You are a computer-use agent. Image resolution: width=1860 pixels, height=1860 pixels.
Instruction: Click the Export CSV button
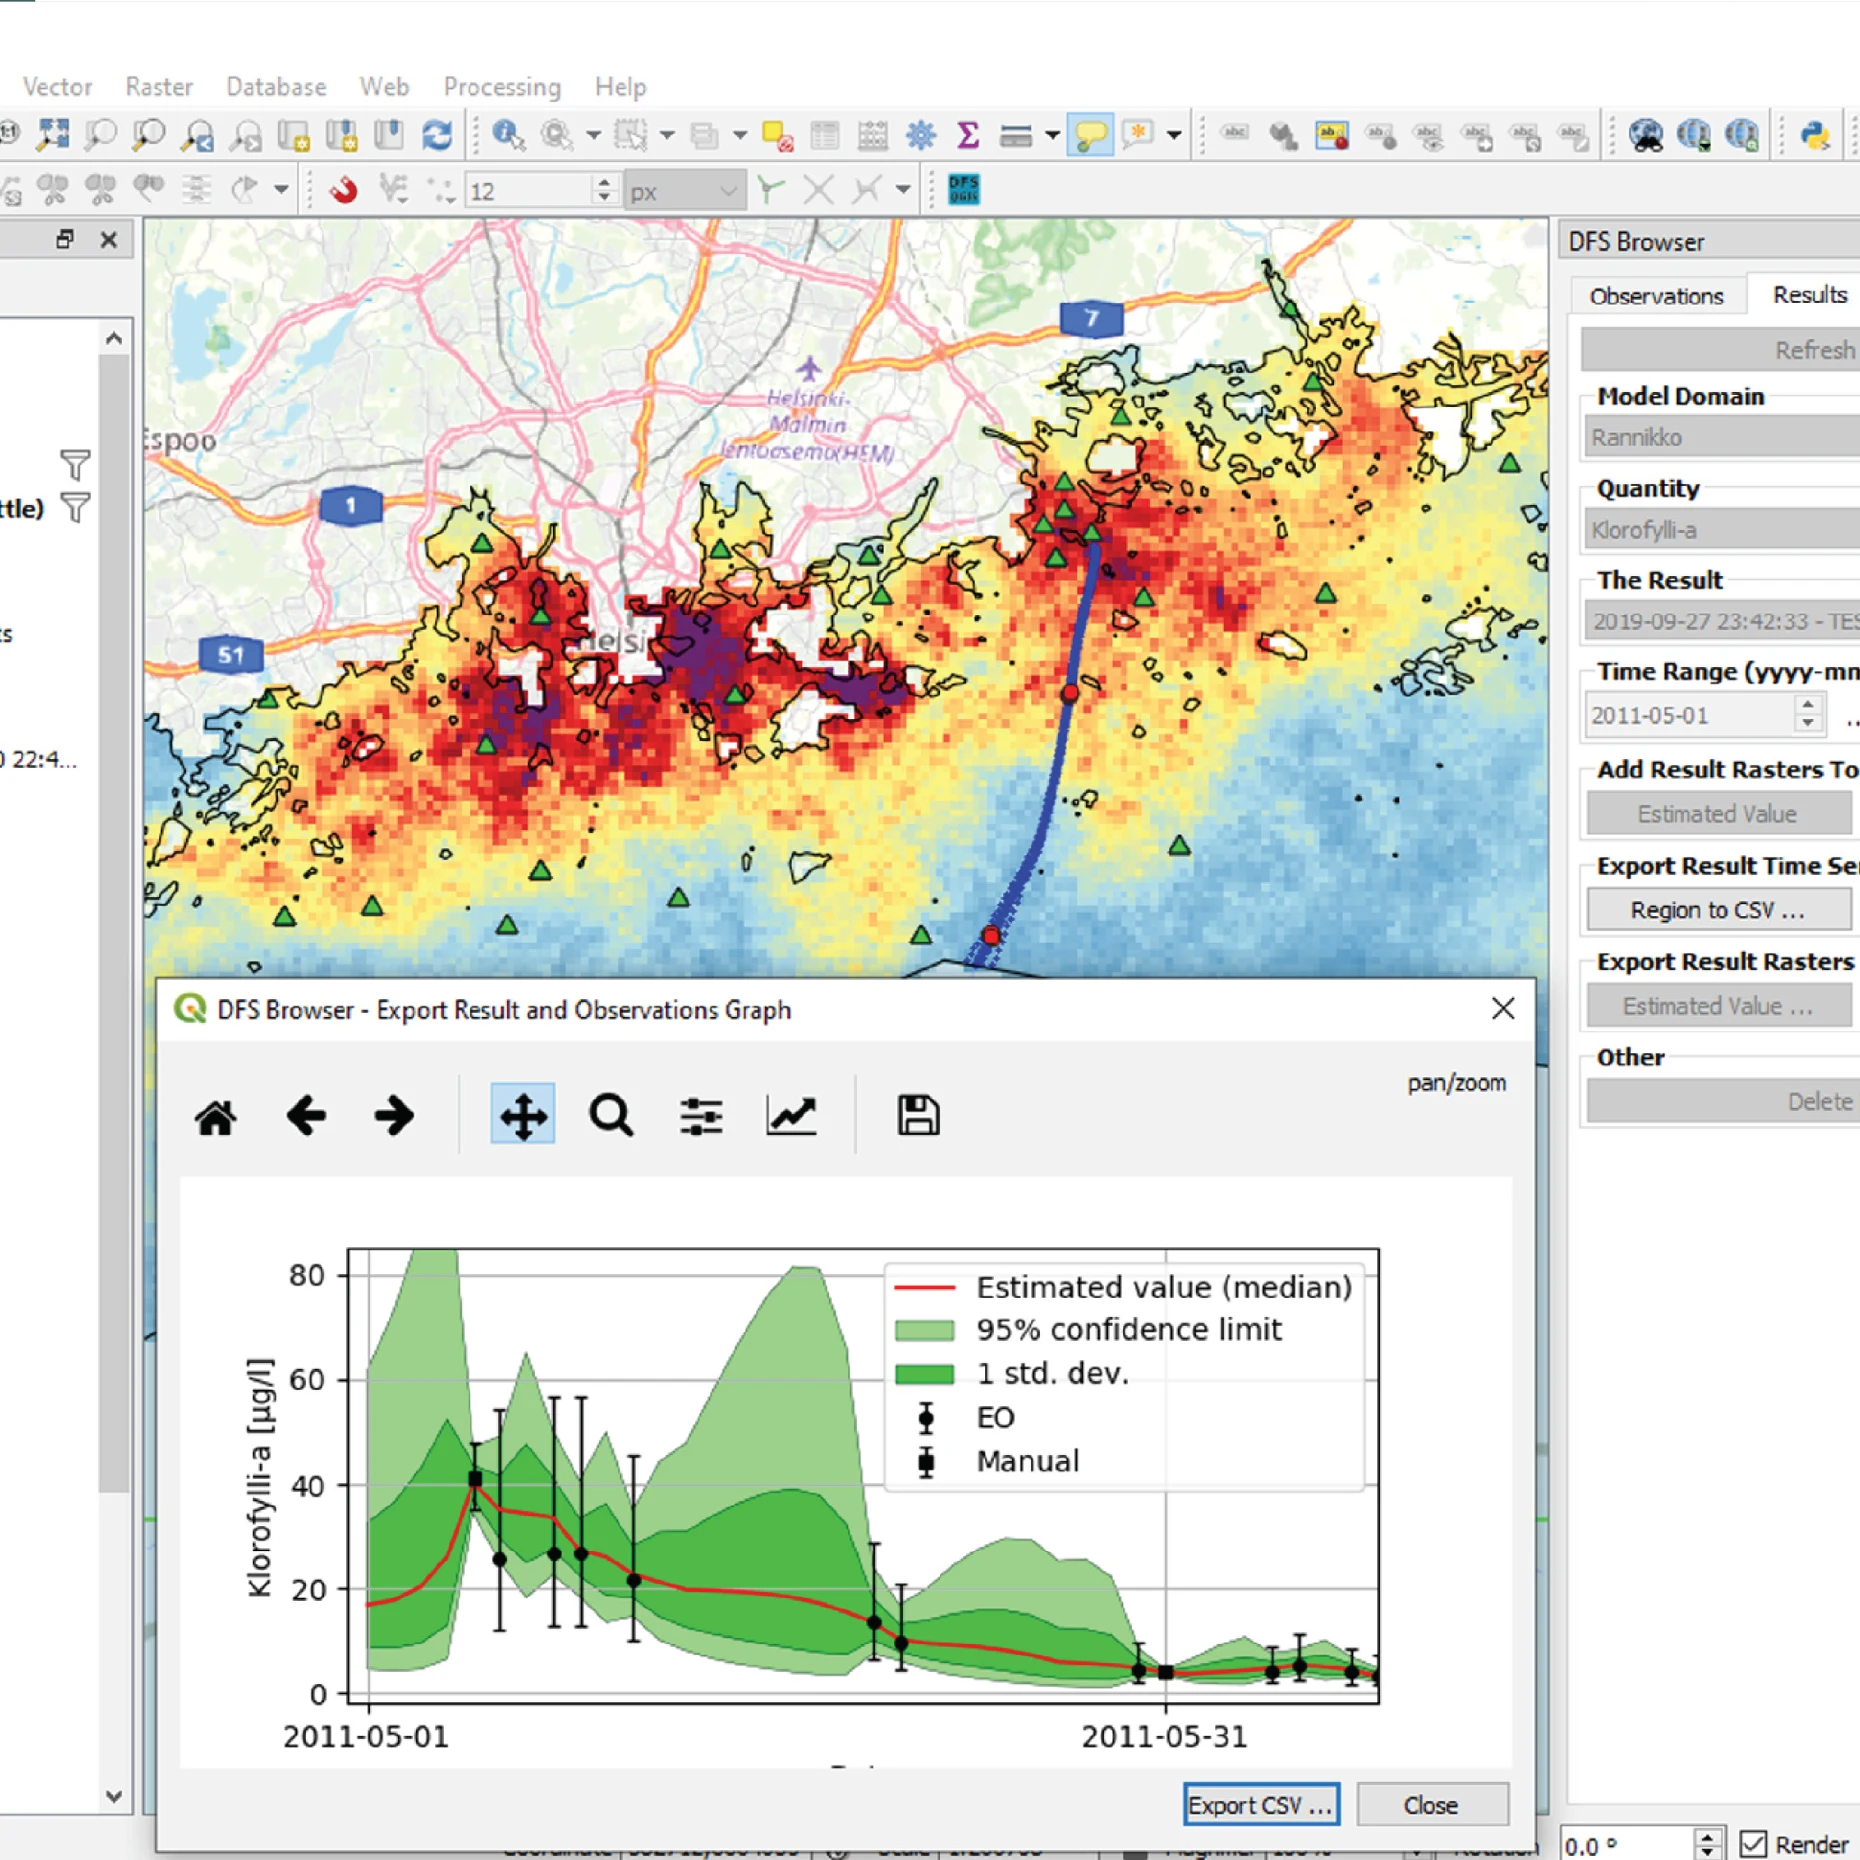1260,1804
